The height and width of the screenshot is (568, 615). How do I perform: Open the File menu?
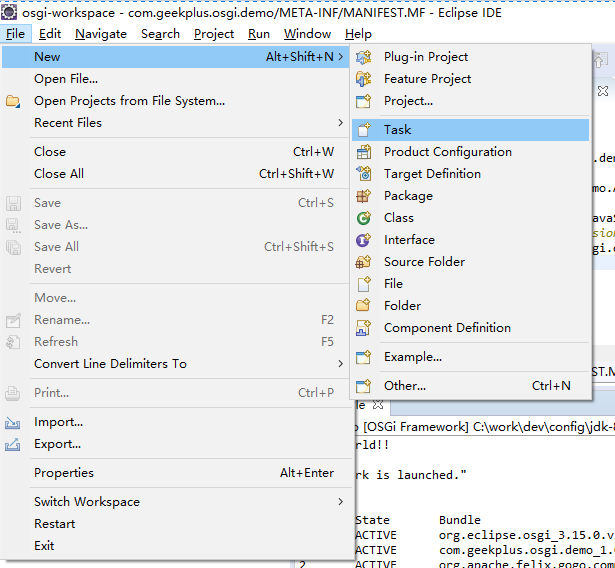point(15,34)
